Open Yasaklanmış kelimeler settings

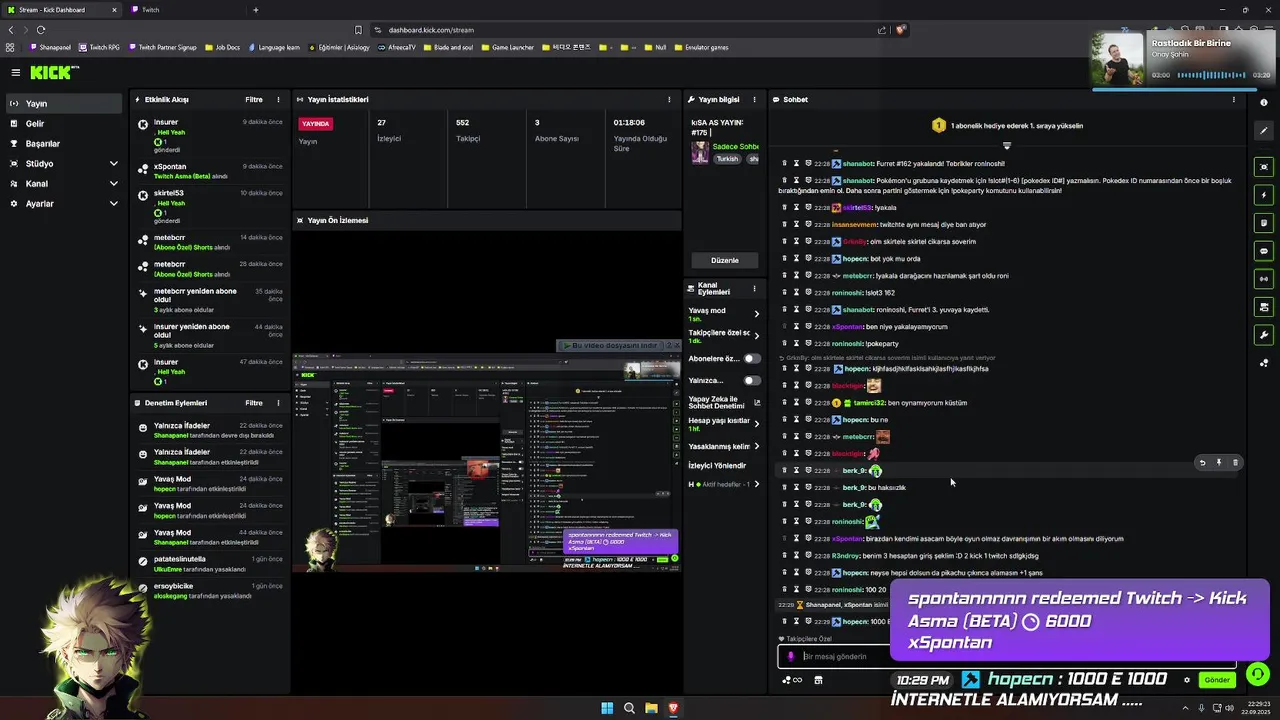pyautogui.click(x=724, y=446)
